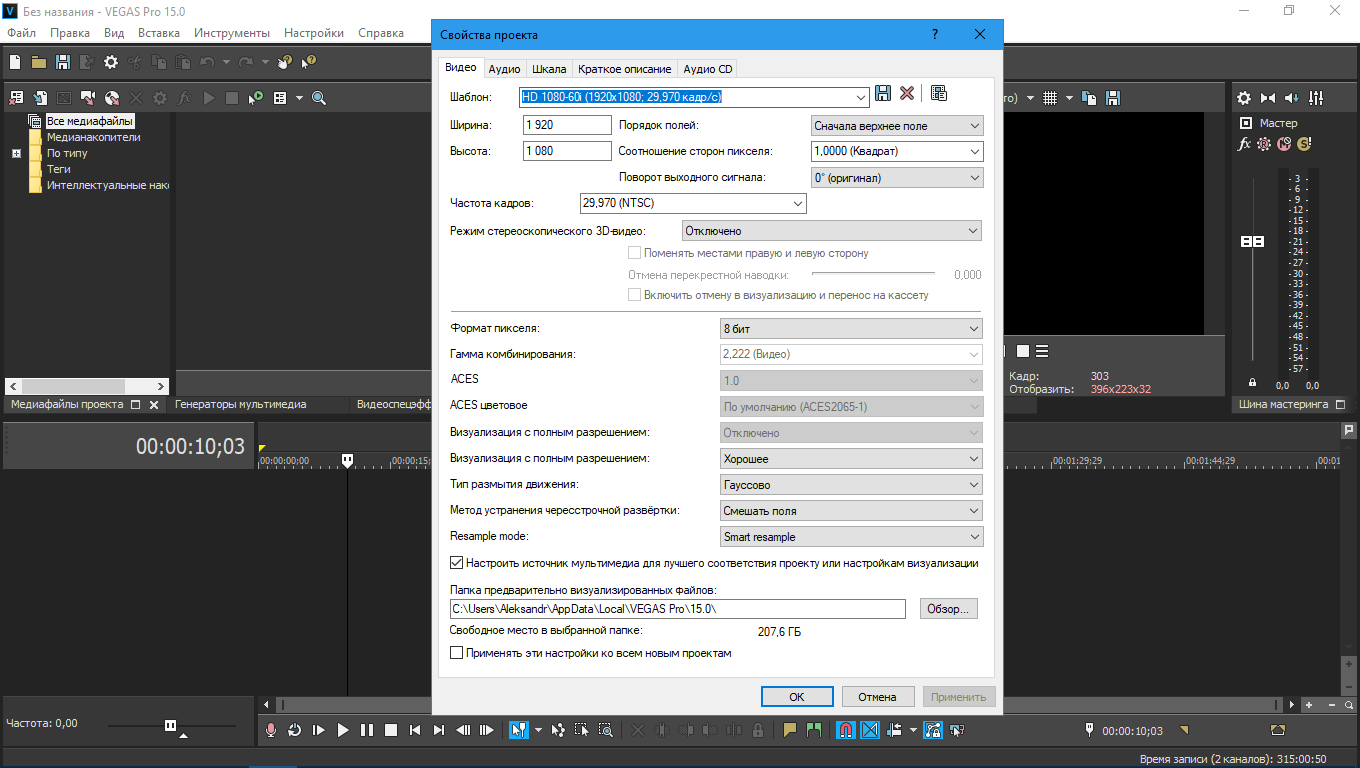The image size is (1360, 768).
Task: Insert a marker with the yellow marker icon
Action: (789, 730)
